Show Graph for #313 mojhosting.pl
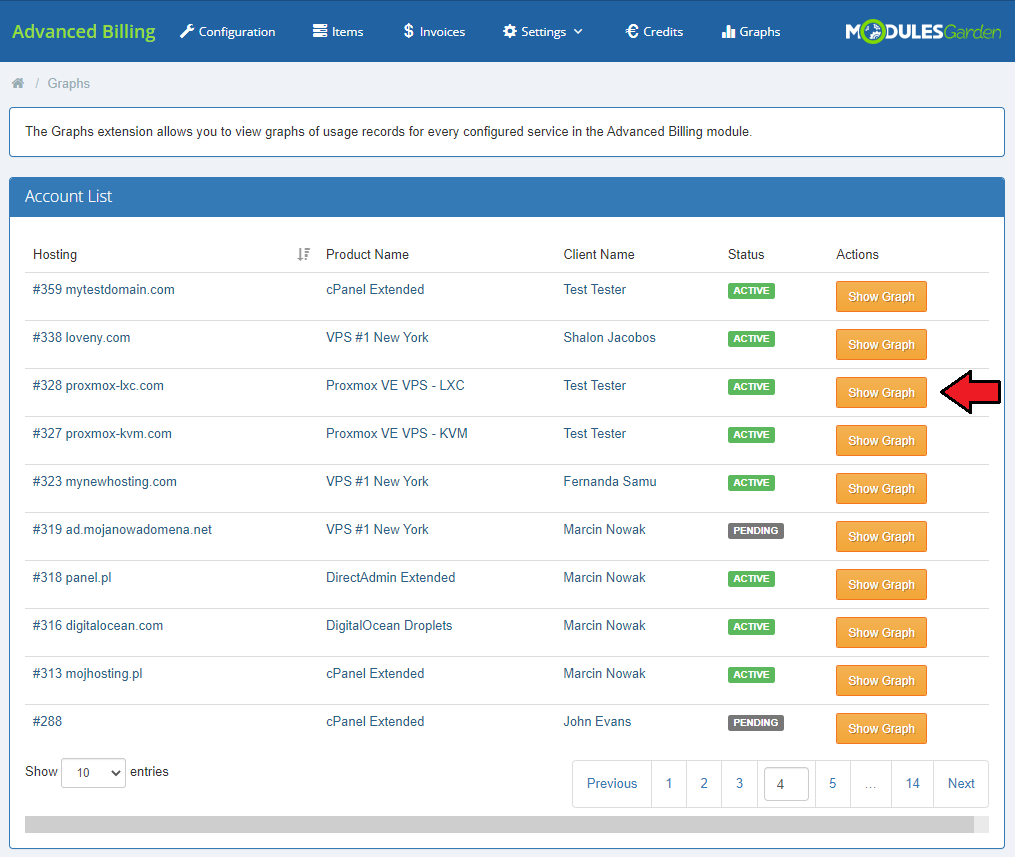 [881, 680]
